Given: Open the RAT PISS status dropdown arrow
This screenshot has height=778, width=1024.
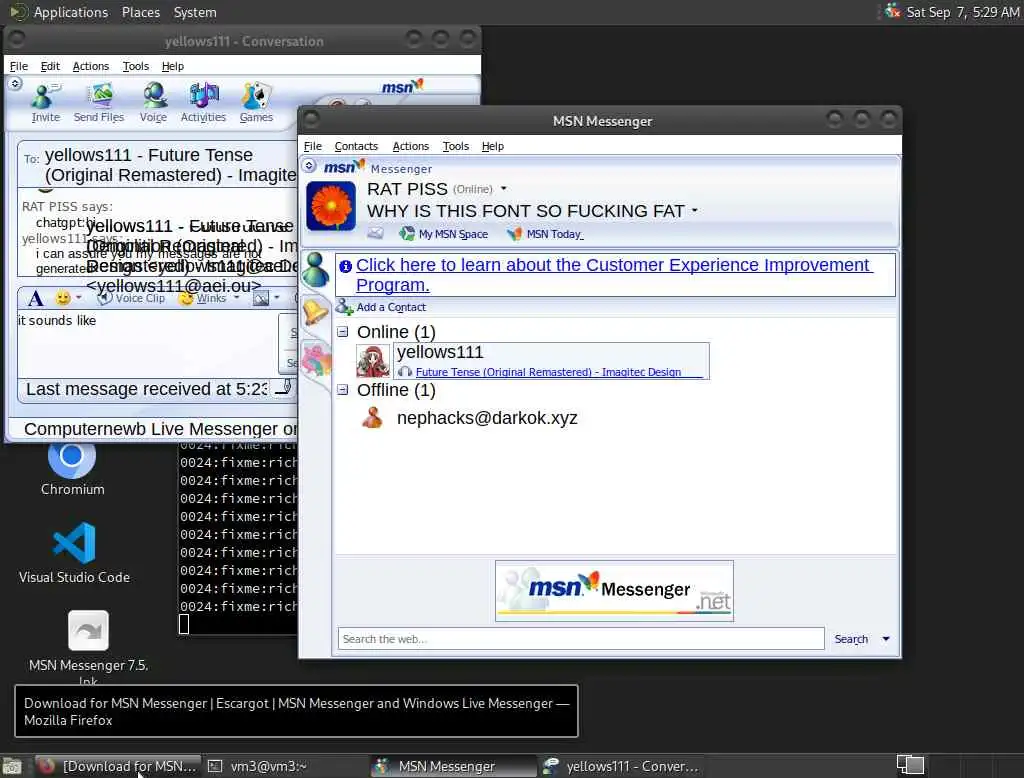Looking at the screenshot, I should pyautogui.click(x=504, y=189).
